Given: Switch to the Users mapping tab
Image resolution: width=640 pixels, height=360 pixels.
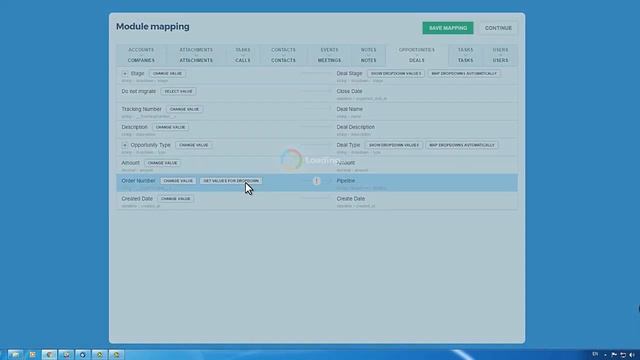Looking at the screenshot, I should point(500,55).
